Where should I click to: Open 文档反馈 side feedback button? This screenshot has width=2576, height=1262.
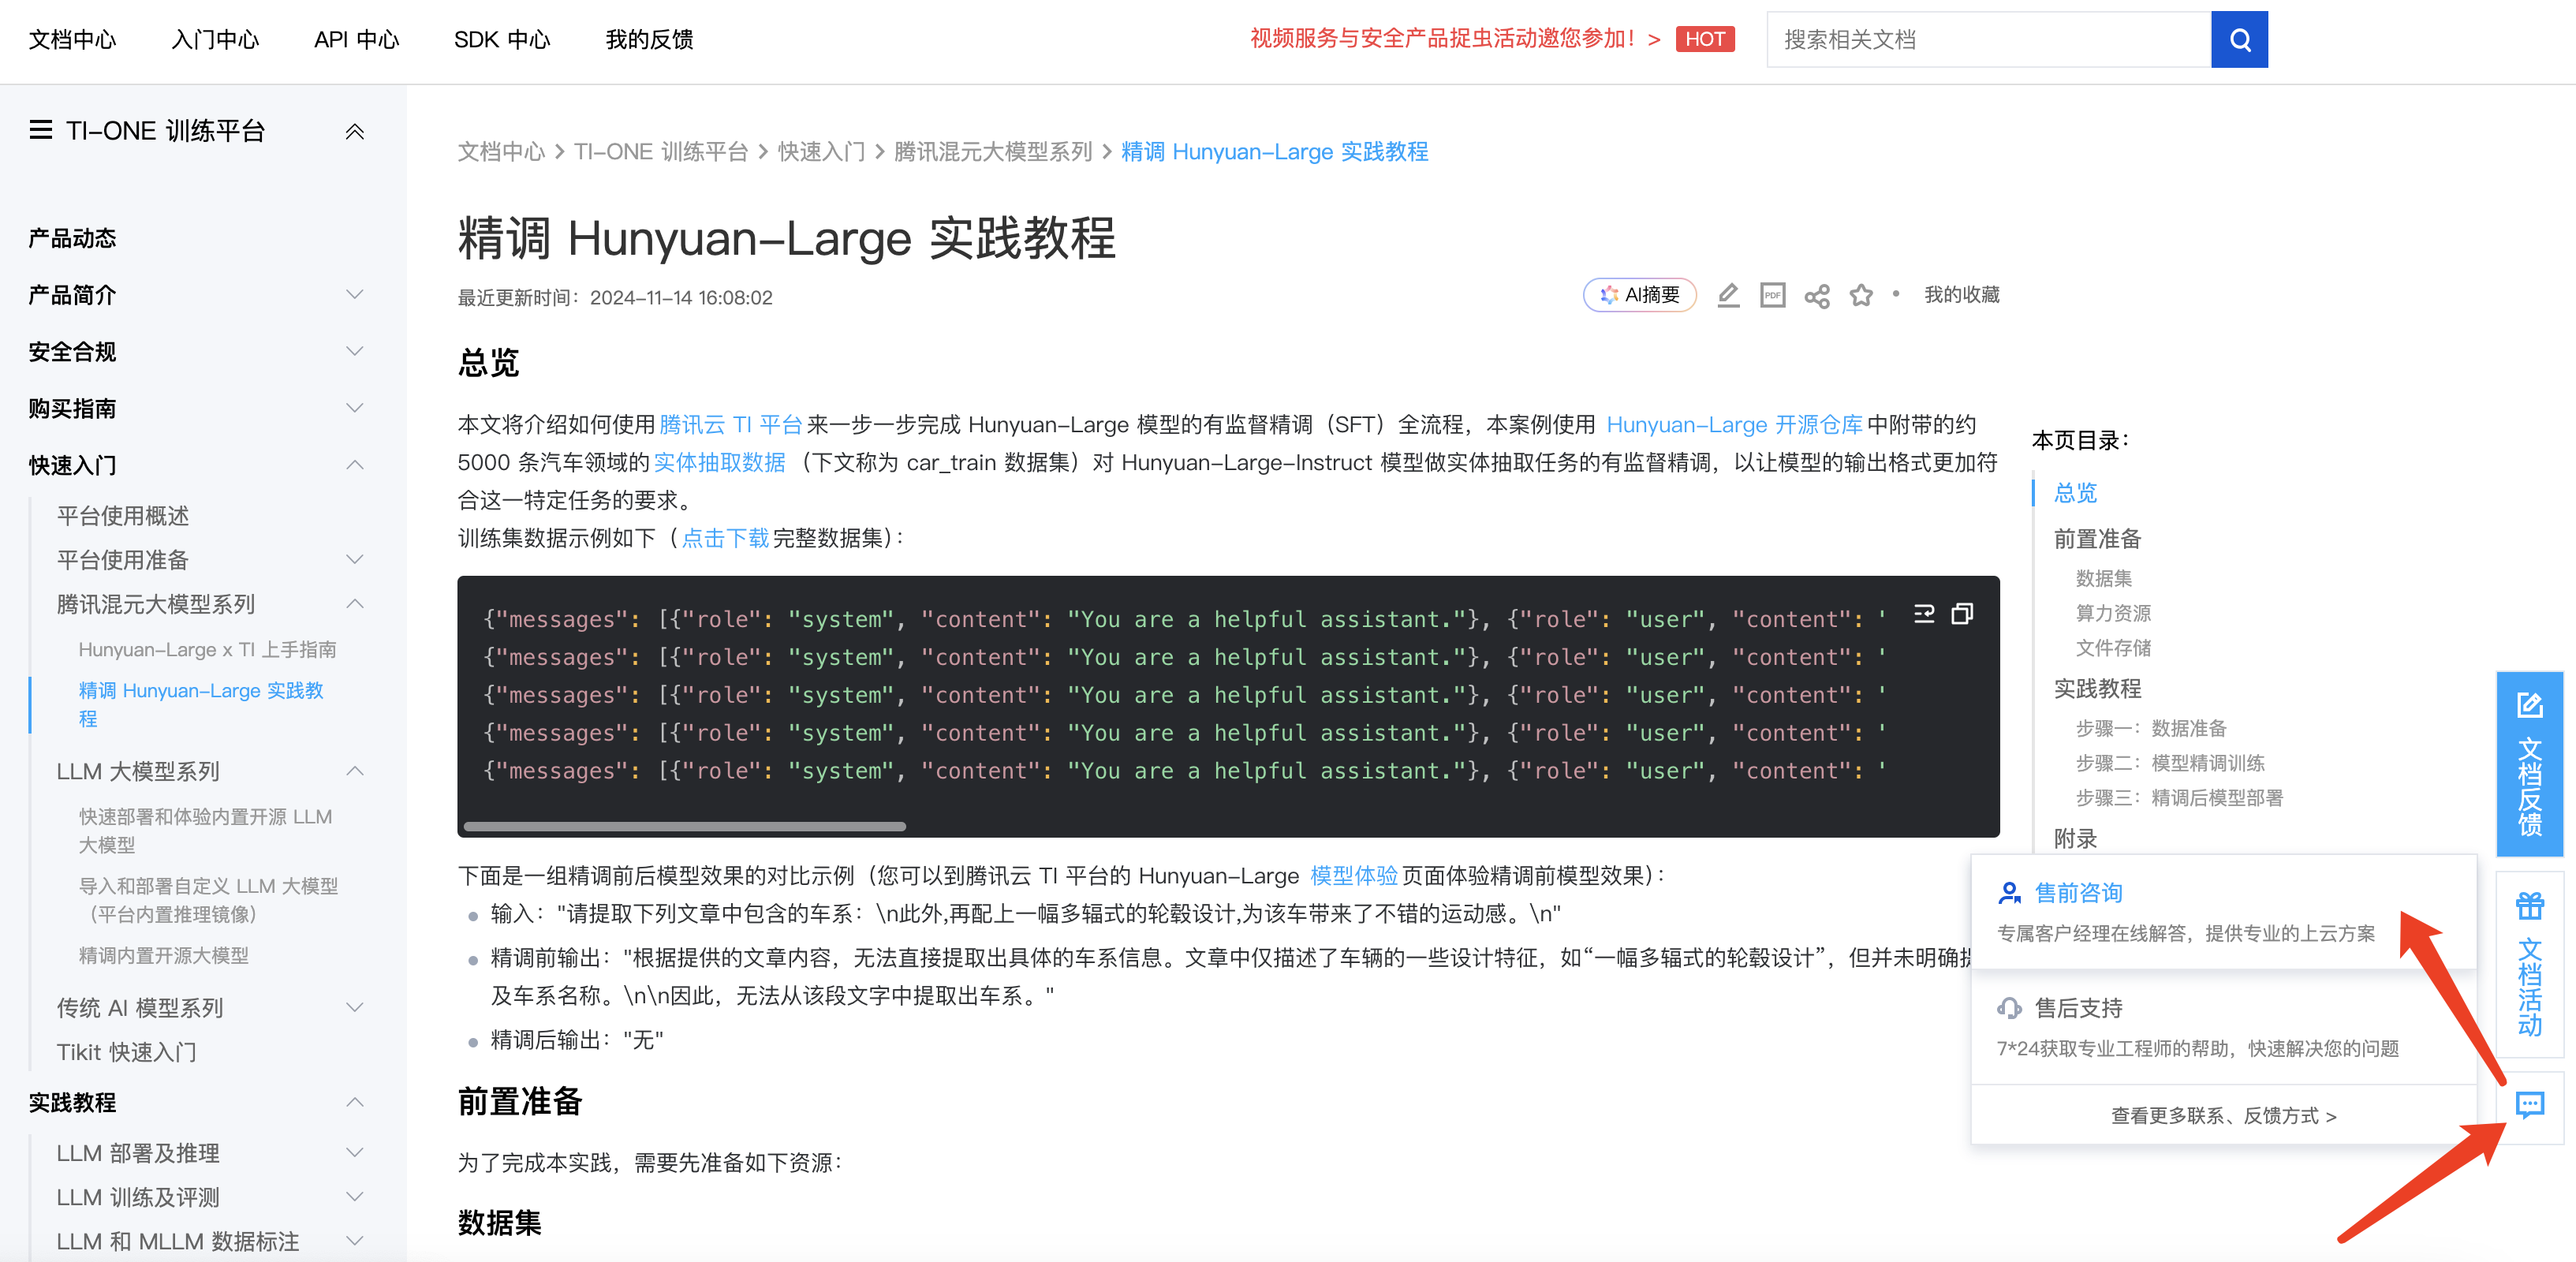click(x=2529, y=763)
